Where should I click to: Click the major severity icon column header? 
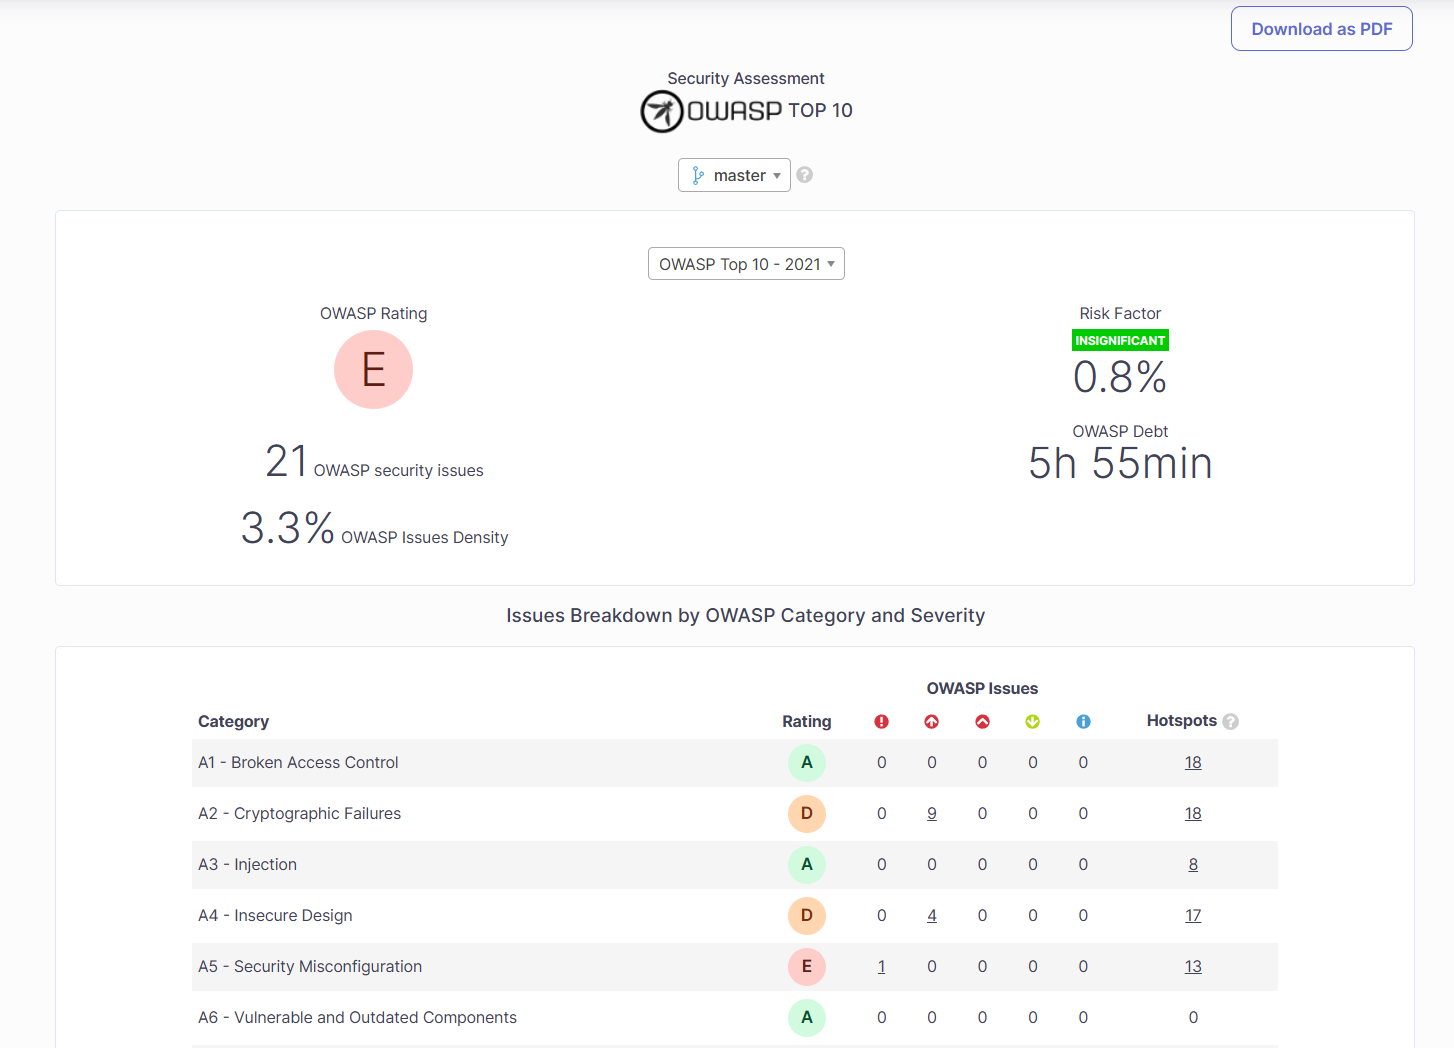coord(982,722)
